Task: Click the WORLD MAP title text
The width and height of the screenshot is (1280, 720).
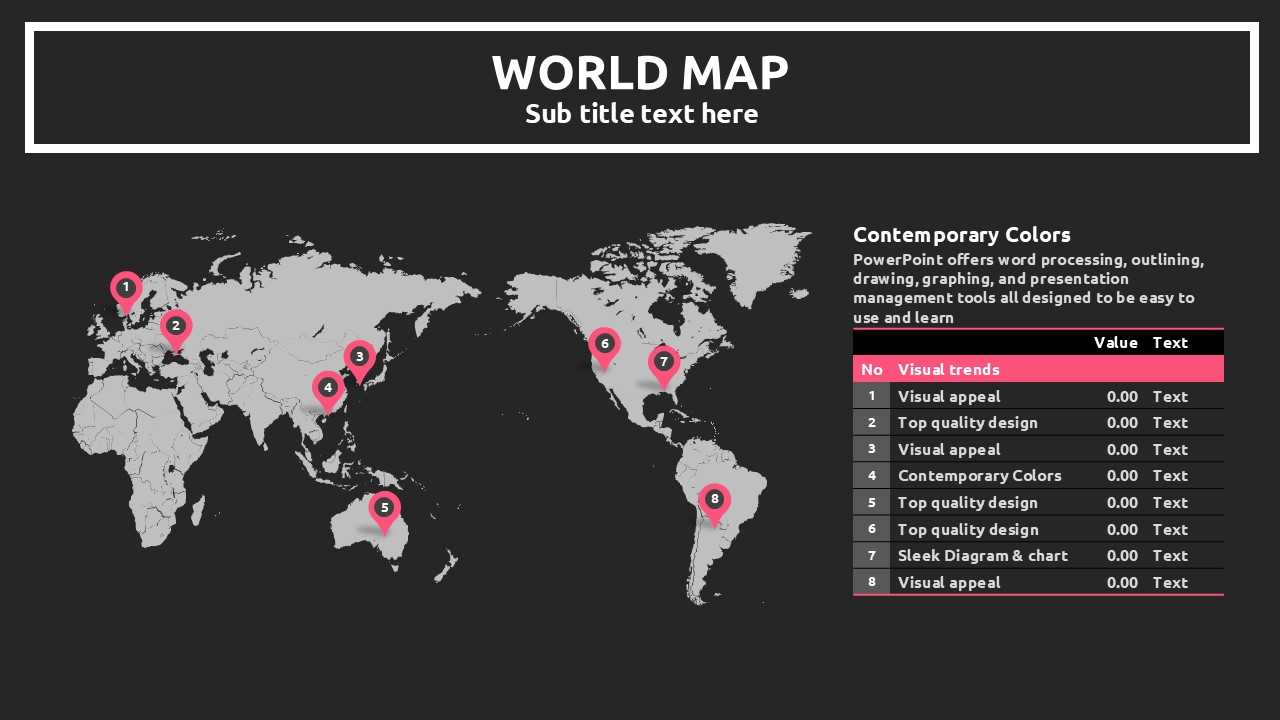Action: pyautogui.click(x=640, y=73)
